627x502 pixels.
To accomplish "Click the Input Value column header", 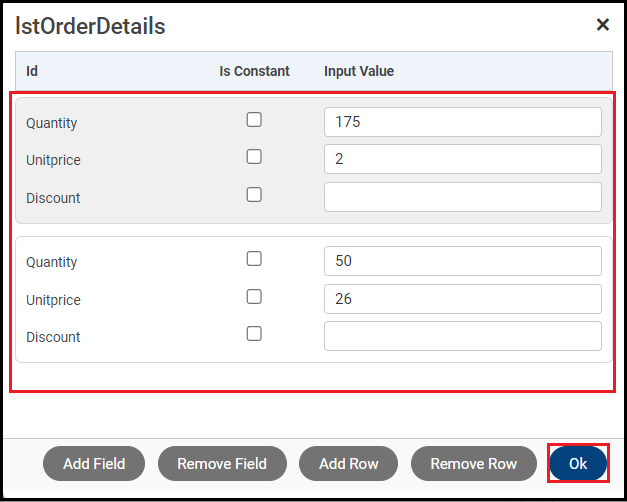I will click(359, 71).
